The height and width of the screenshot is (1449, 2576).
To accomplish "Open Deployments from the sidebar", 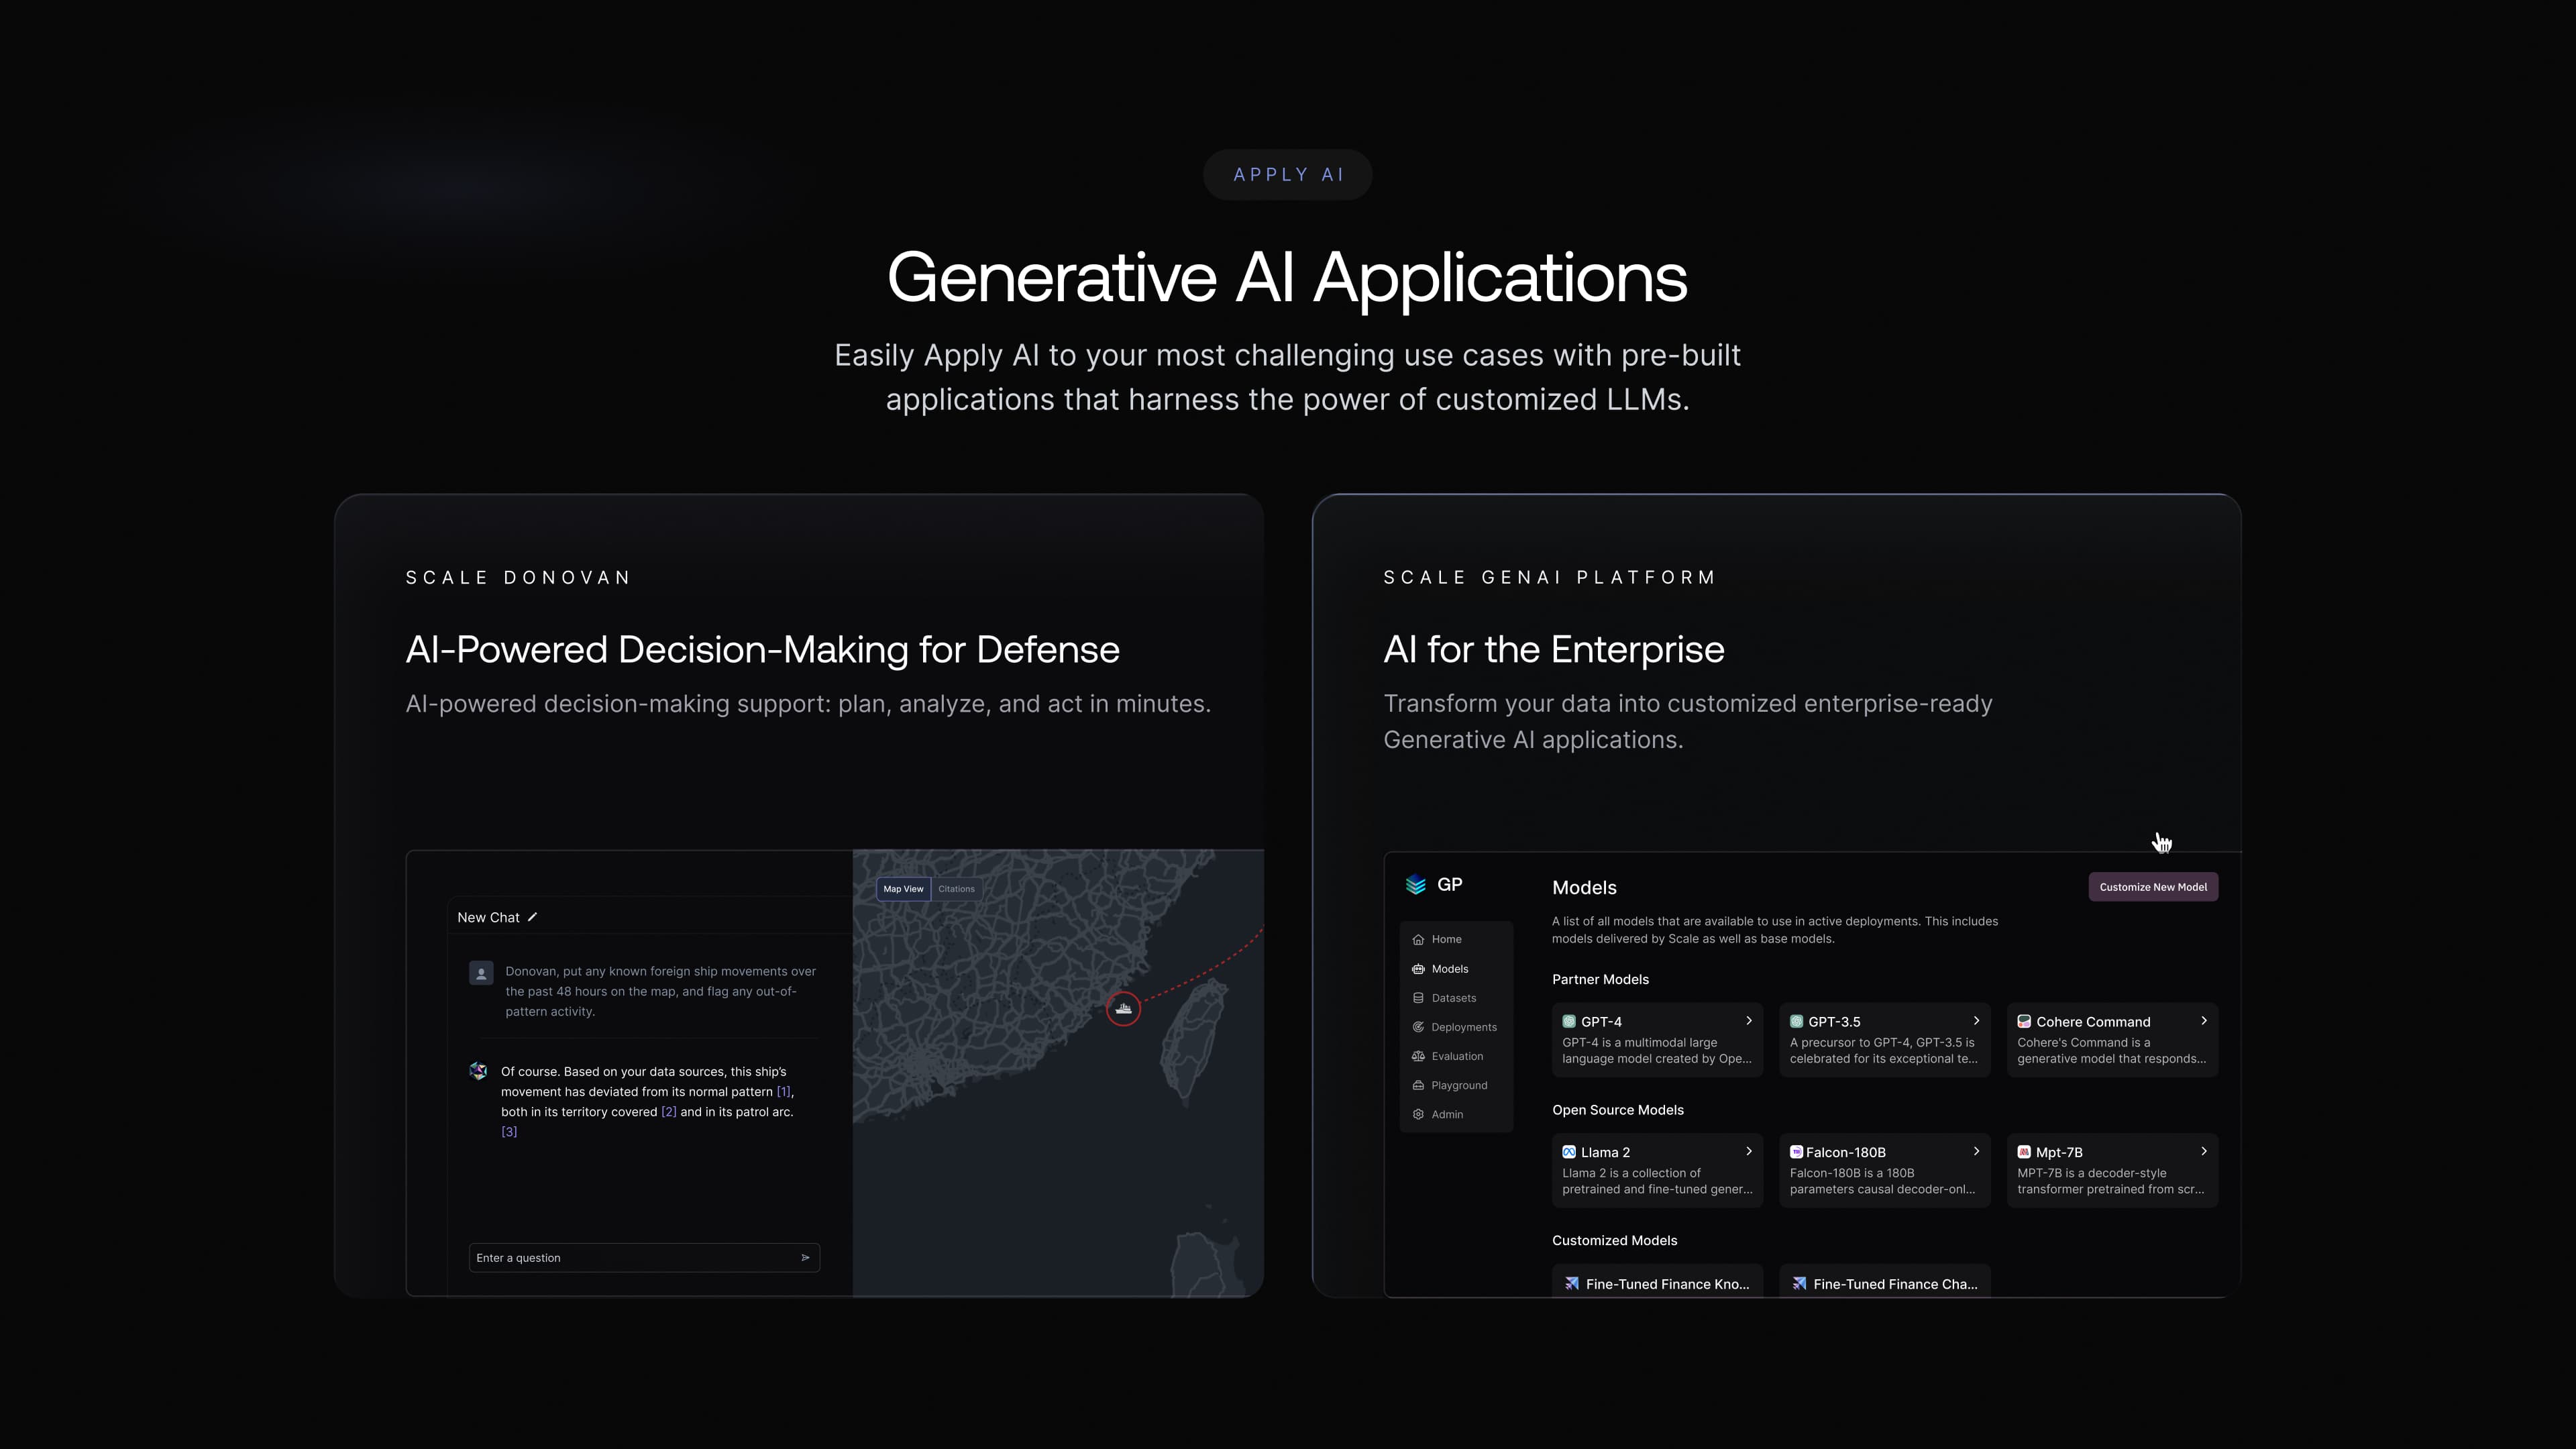I will tap(1463, 1027).
